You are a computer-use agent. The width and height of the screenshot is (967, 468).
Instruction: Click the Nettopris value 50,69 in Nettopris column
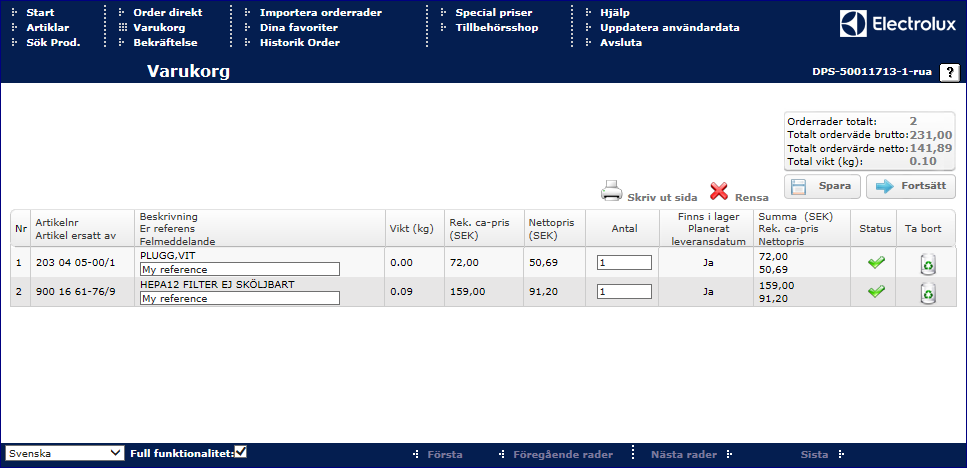(x=543, y=263)
